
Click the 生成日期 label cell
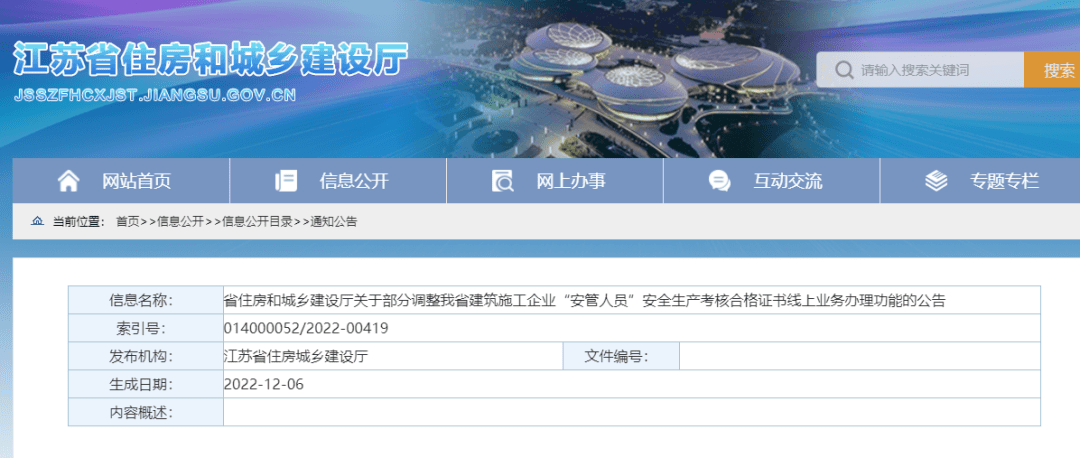coord(145,384)
